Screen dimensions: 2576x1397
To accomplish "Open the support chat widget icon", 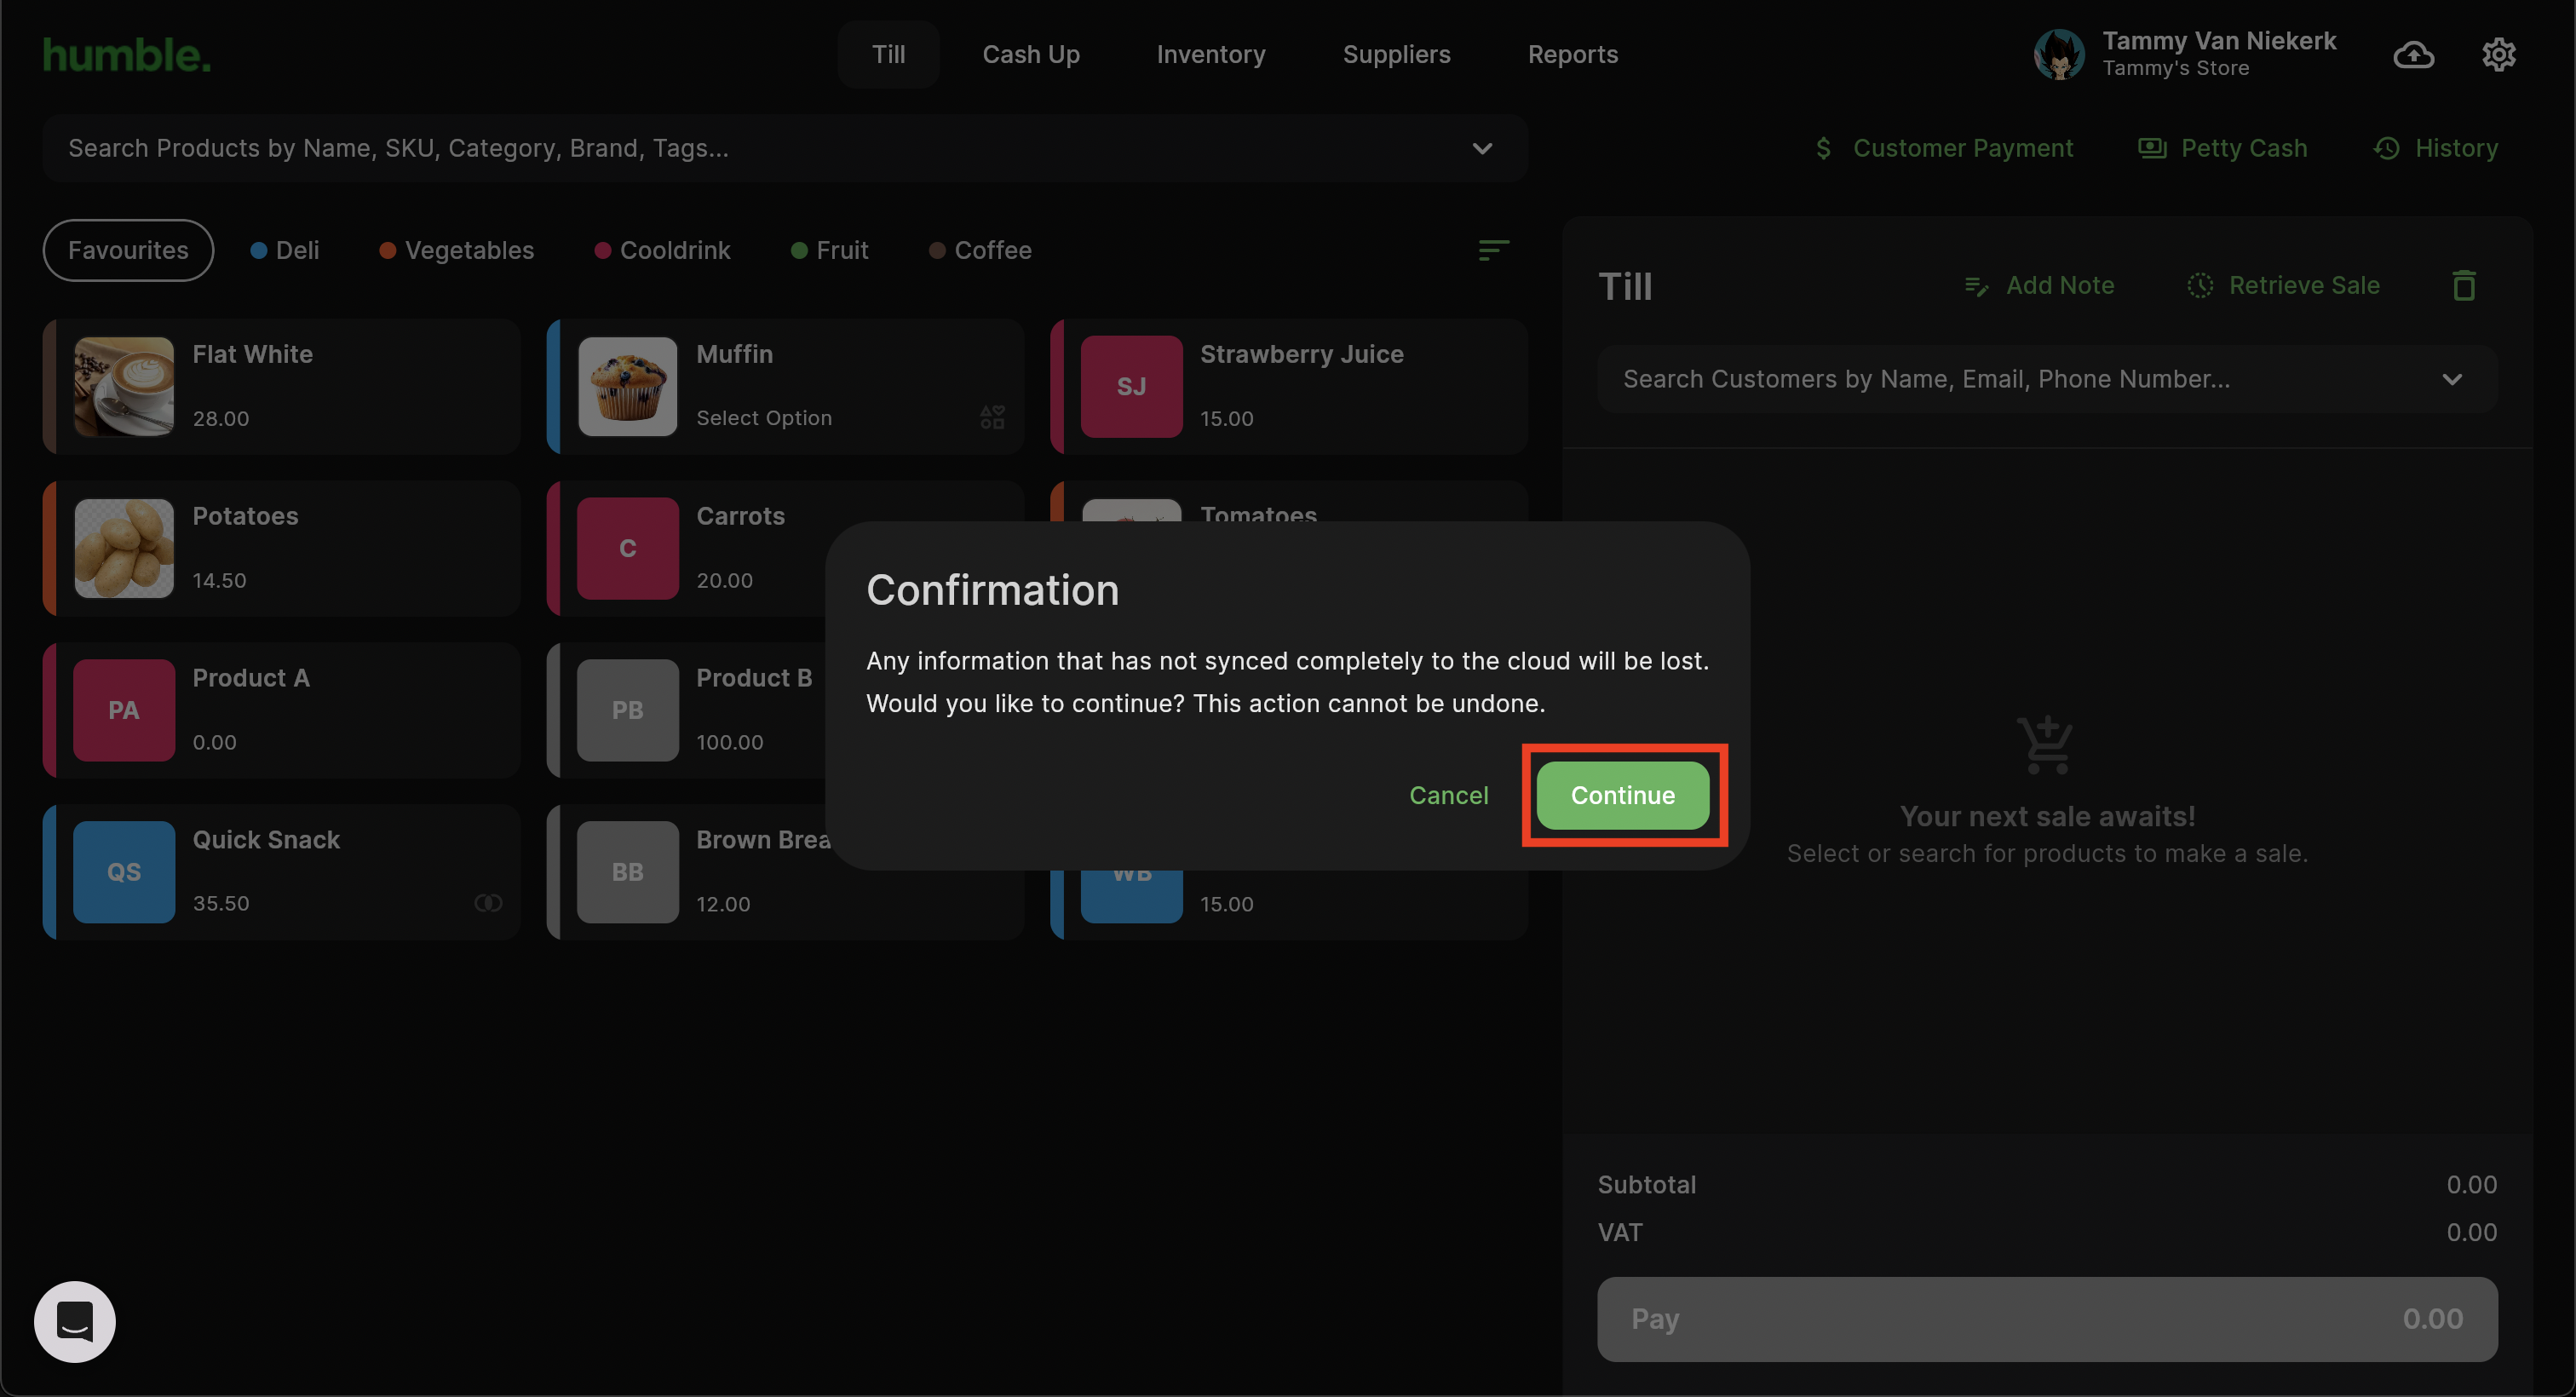I will click(x=75, y=1321).
